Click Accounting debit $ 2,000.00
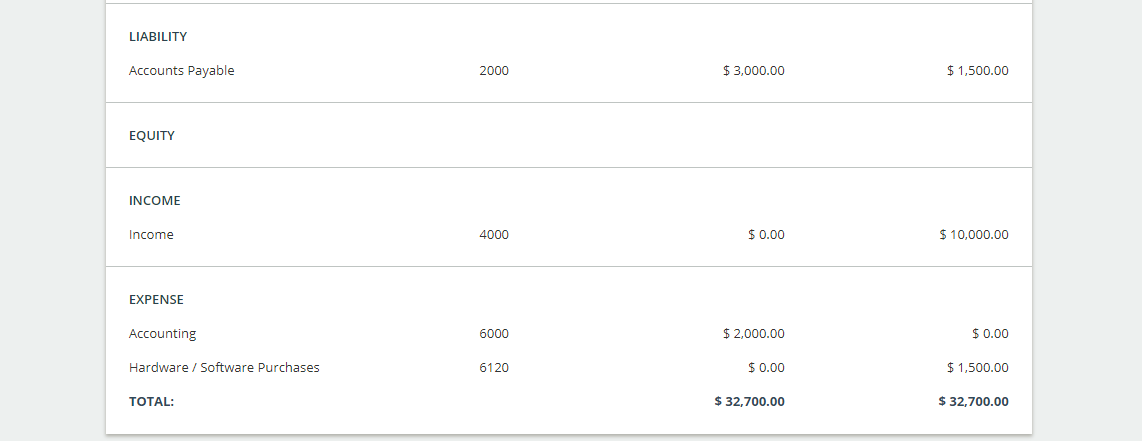Screen dimensions: 1142x441 click(x=754, y=333)
